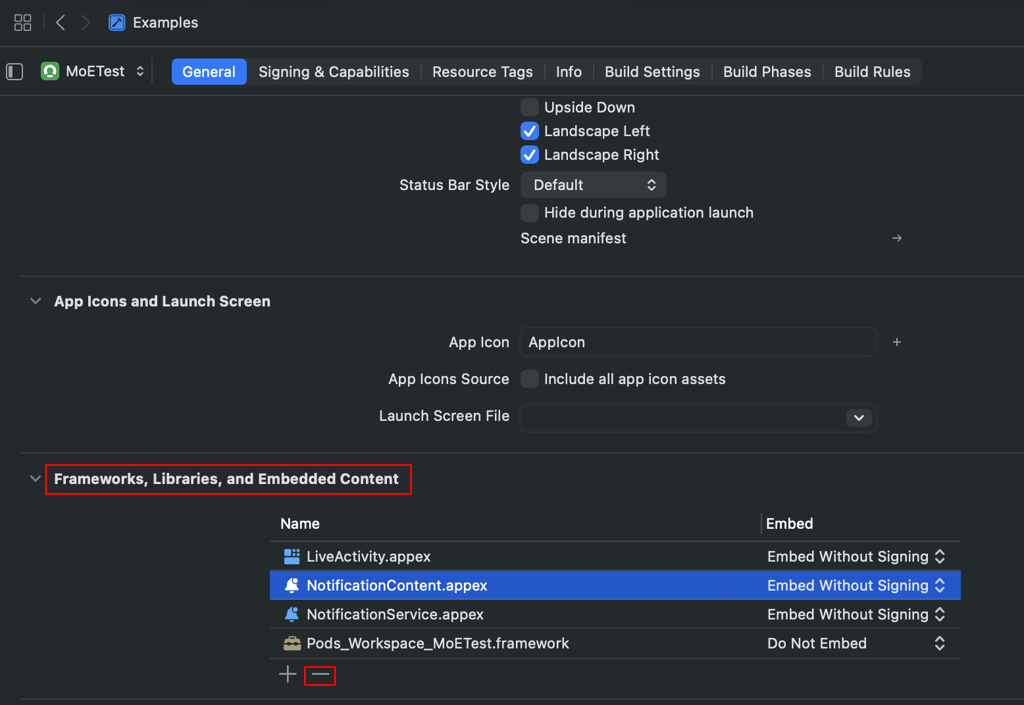Go forward with the right chevron

click(86, 23)
